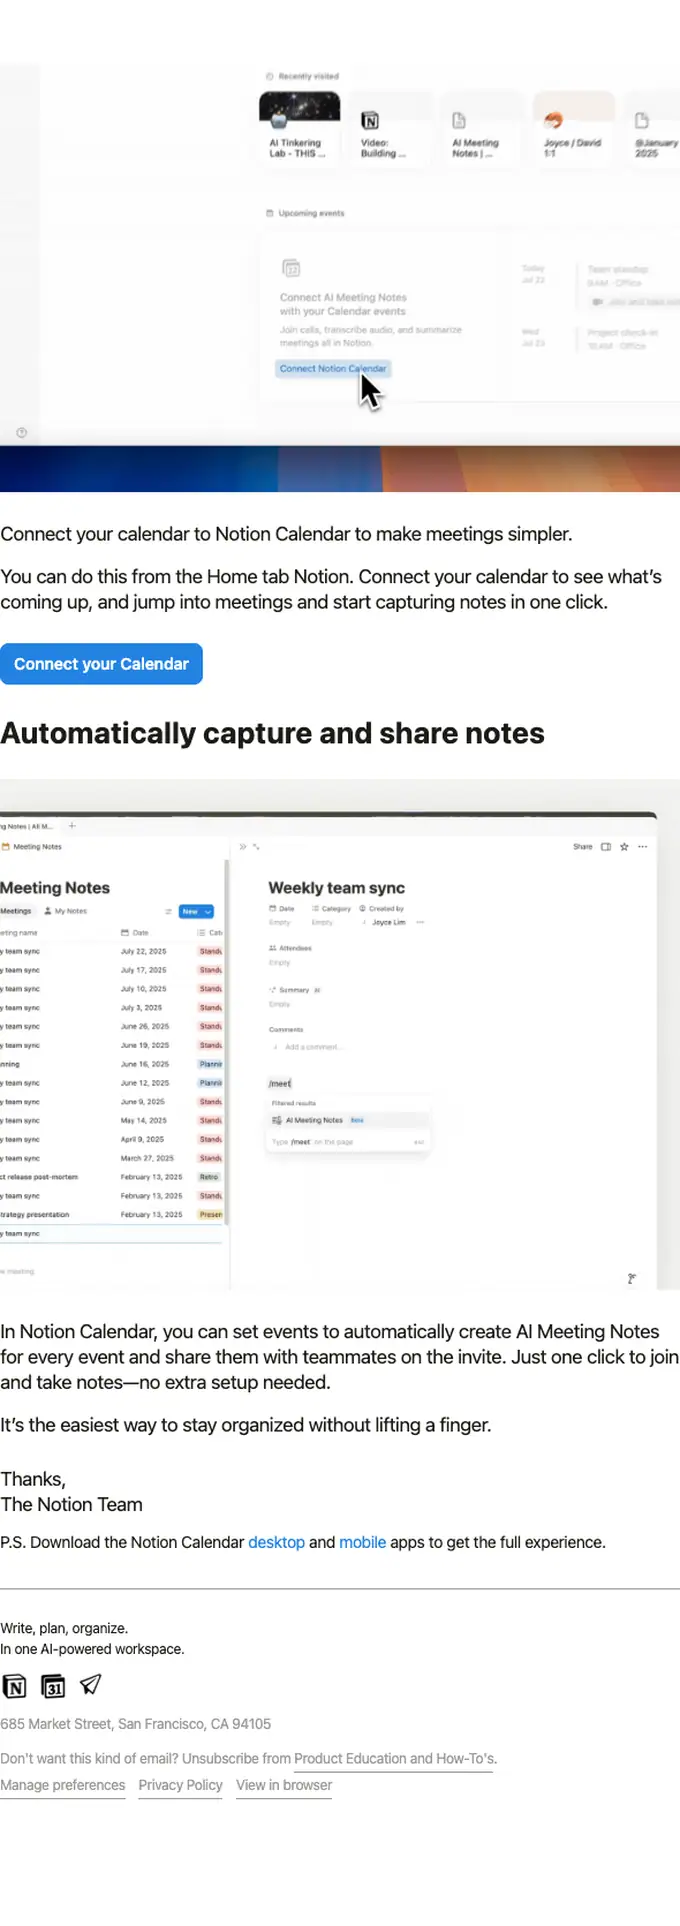Click the calendar icon above Connect AI Meeting Notes

pos(291,268)
